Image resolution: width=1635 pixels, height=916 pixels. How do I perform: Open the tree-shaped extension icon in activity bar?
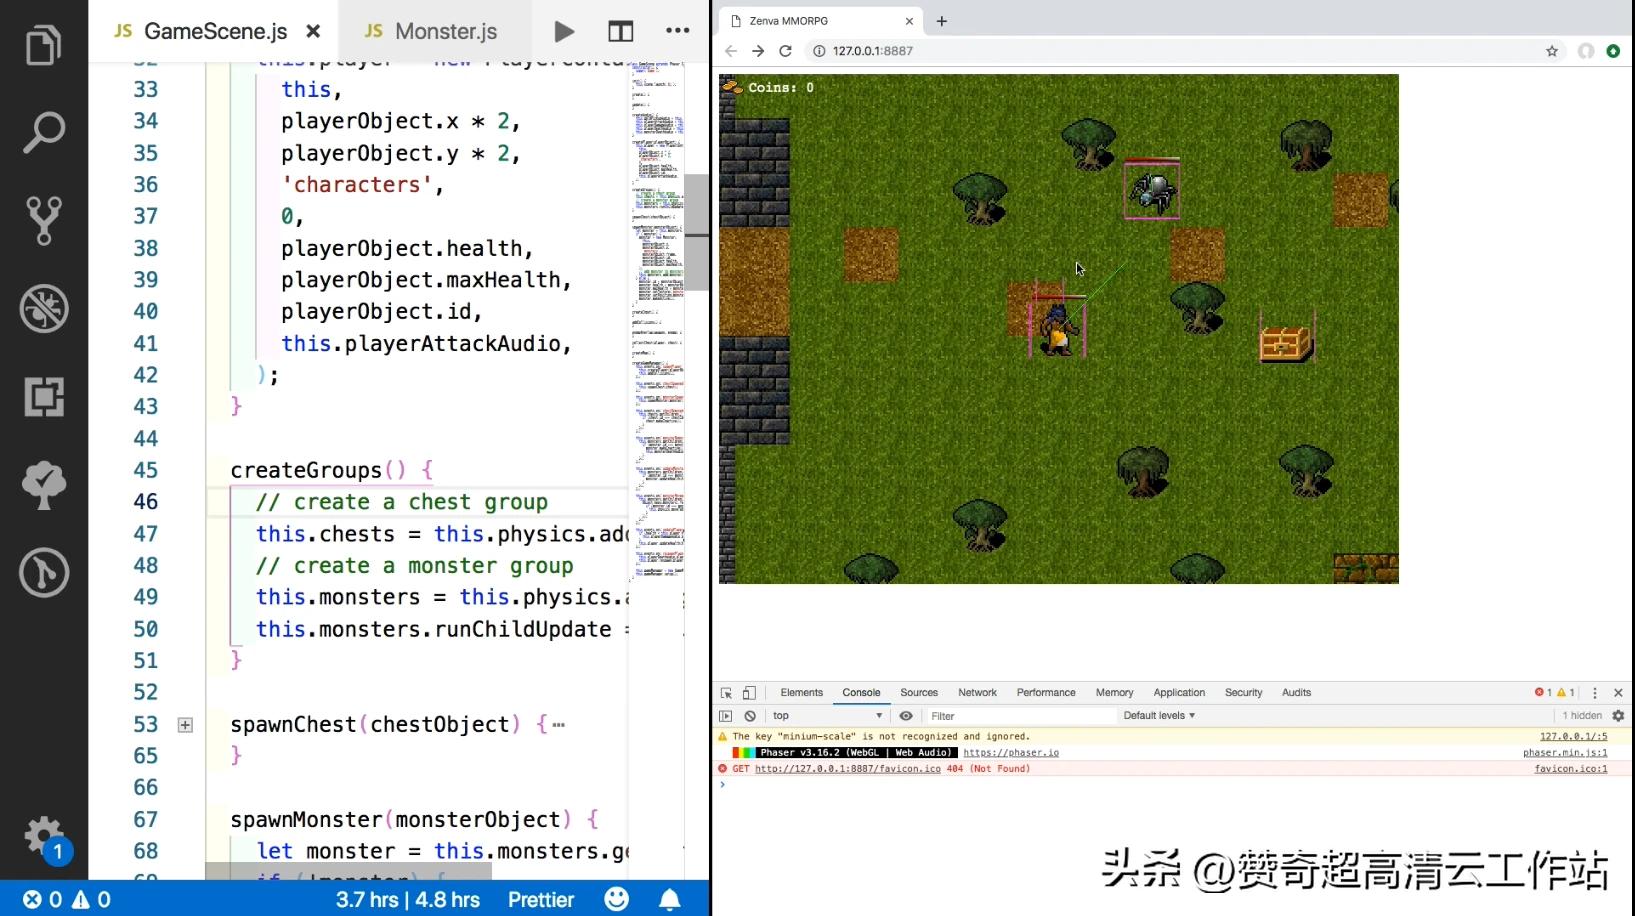(44, 485)
